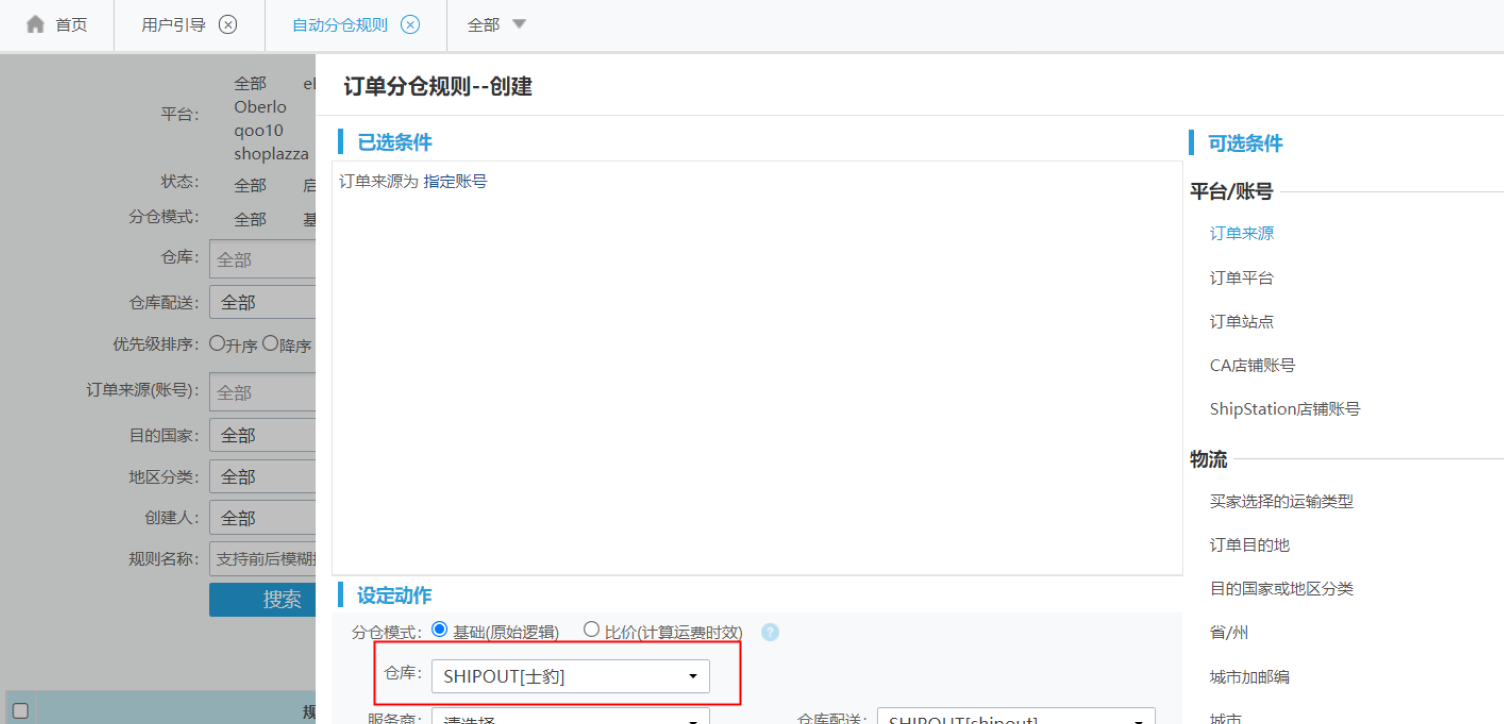Screen dimensions: 1504x724
Task: Open the help tooltip icon beside 比价
Action: pyautogui.click(x=769, y=632)
